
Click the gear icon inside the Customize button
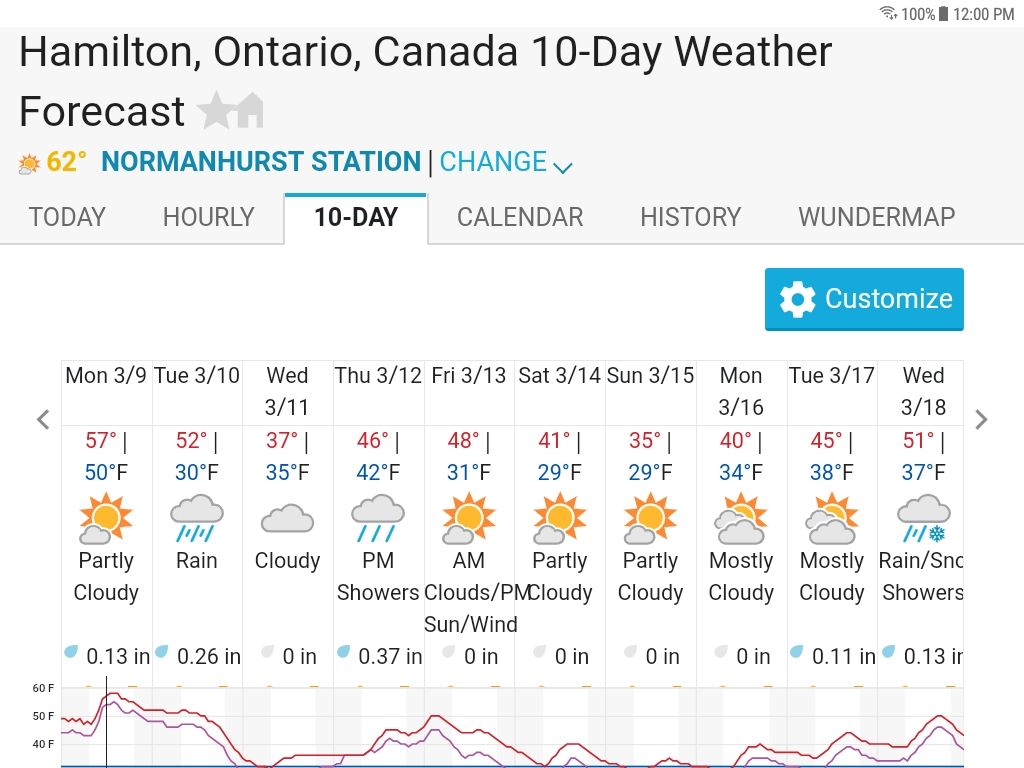797,298
